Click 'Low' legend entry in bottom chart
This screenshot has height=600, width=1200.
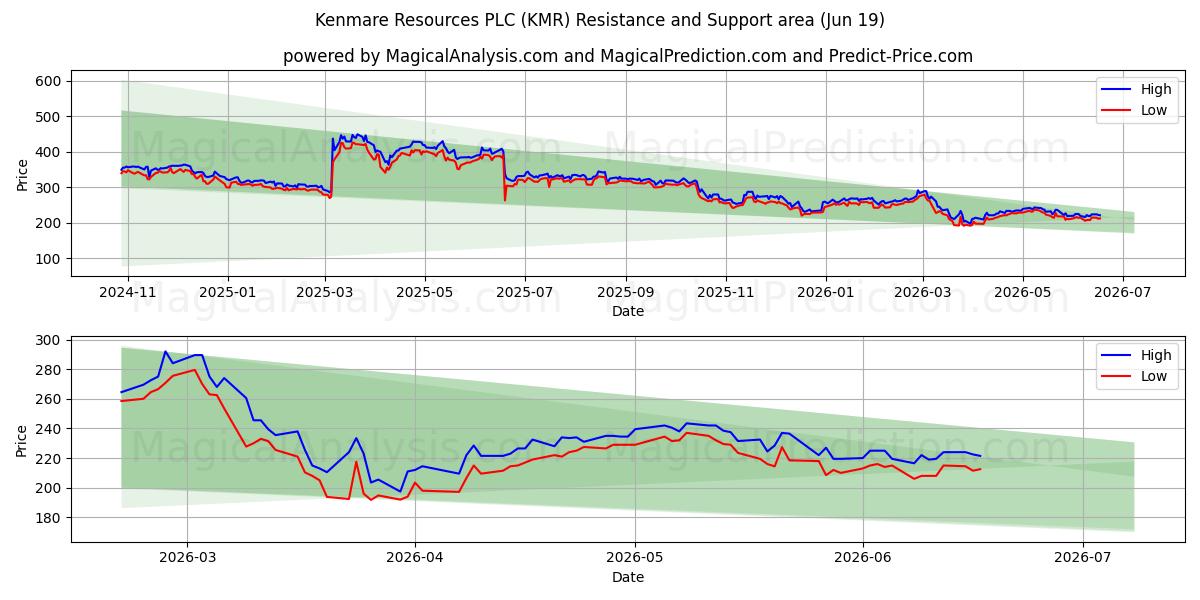point(1154,376)
